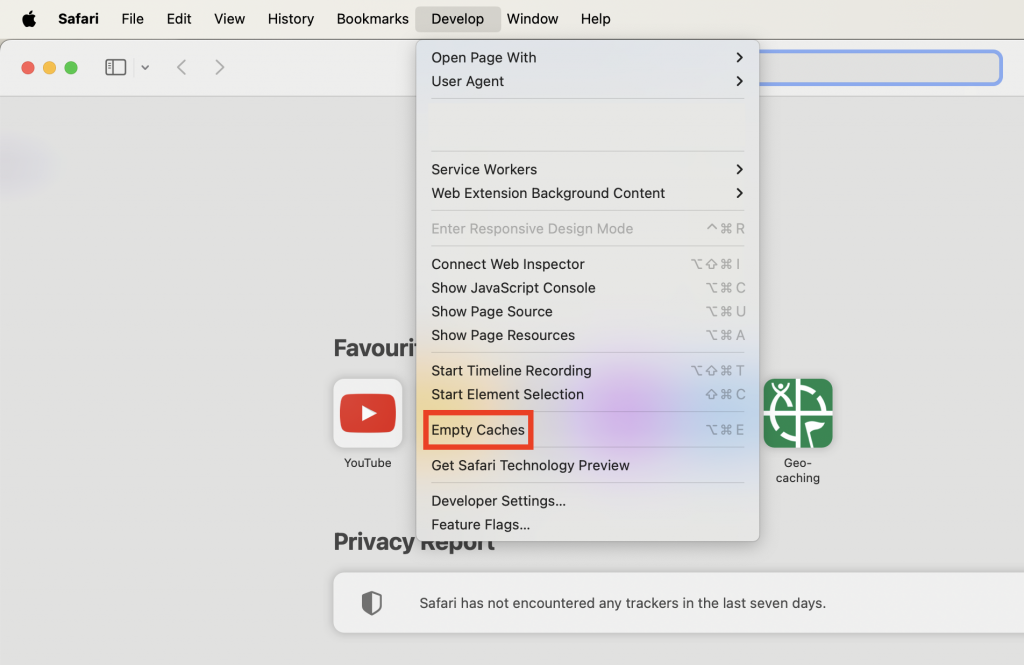Select Get Safari Technology Preview
The image size is (1024, 665).
pos(530,465)
